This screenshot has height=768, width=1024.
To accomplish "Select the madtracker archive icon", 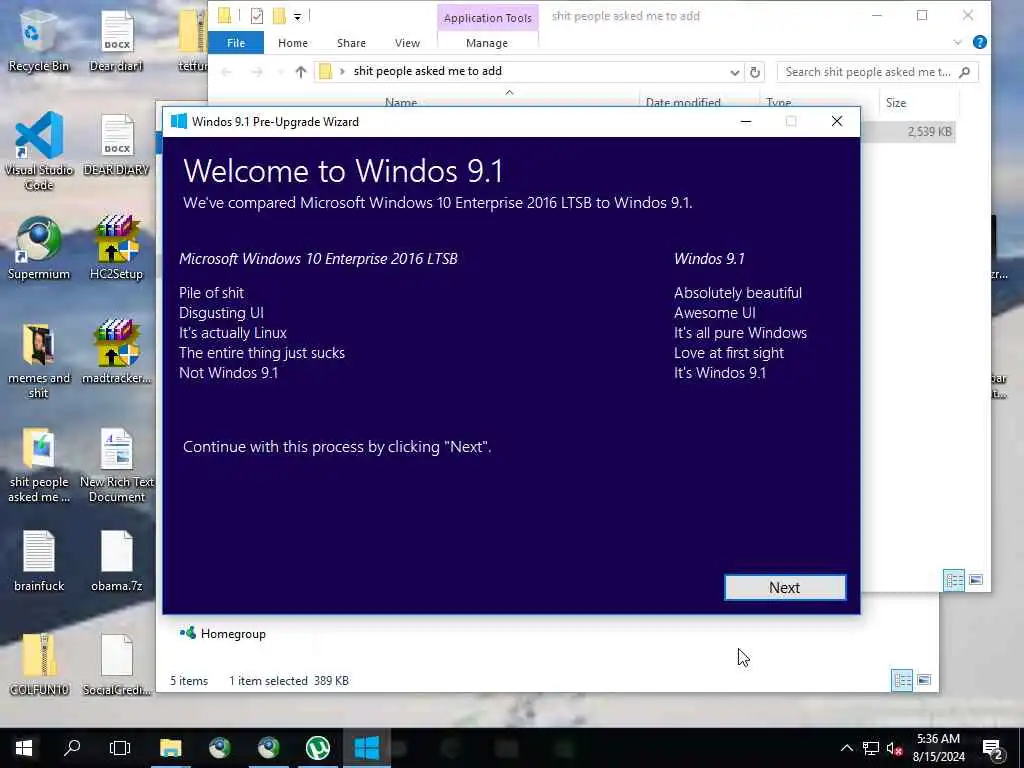I will point(116,353).
